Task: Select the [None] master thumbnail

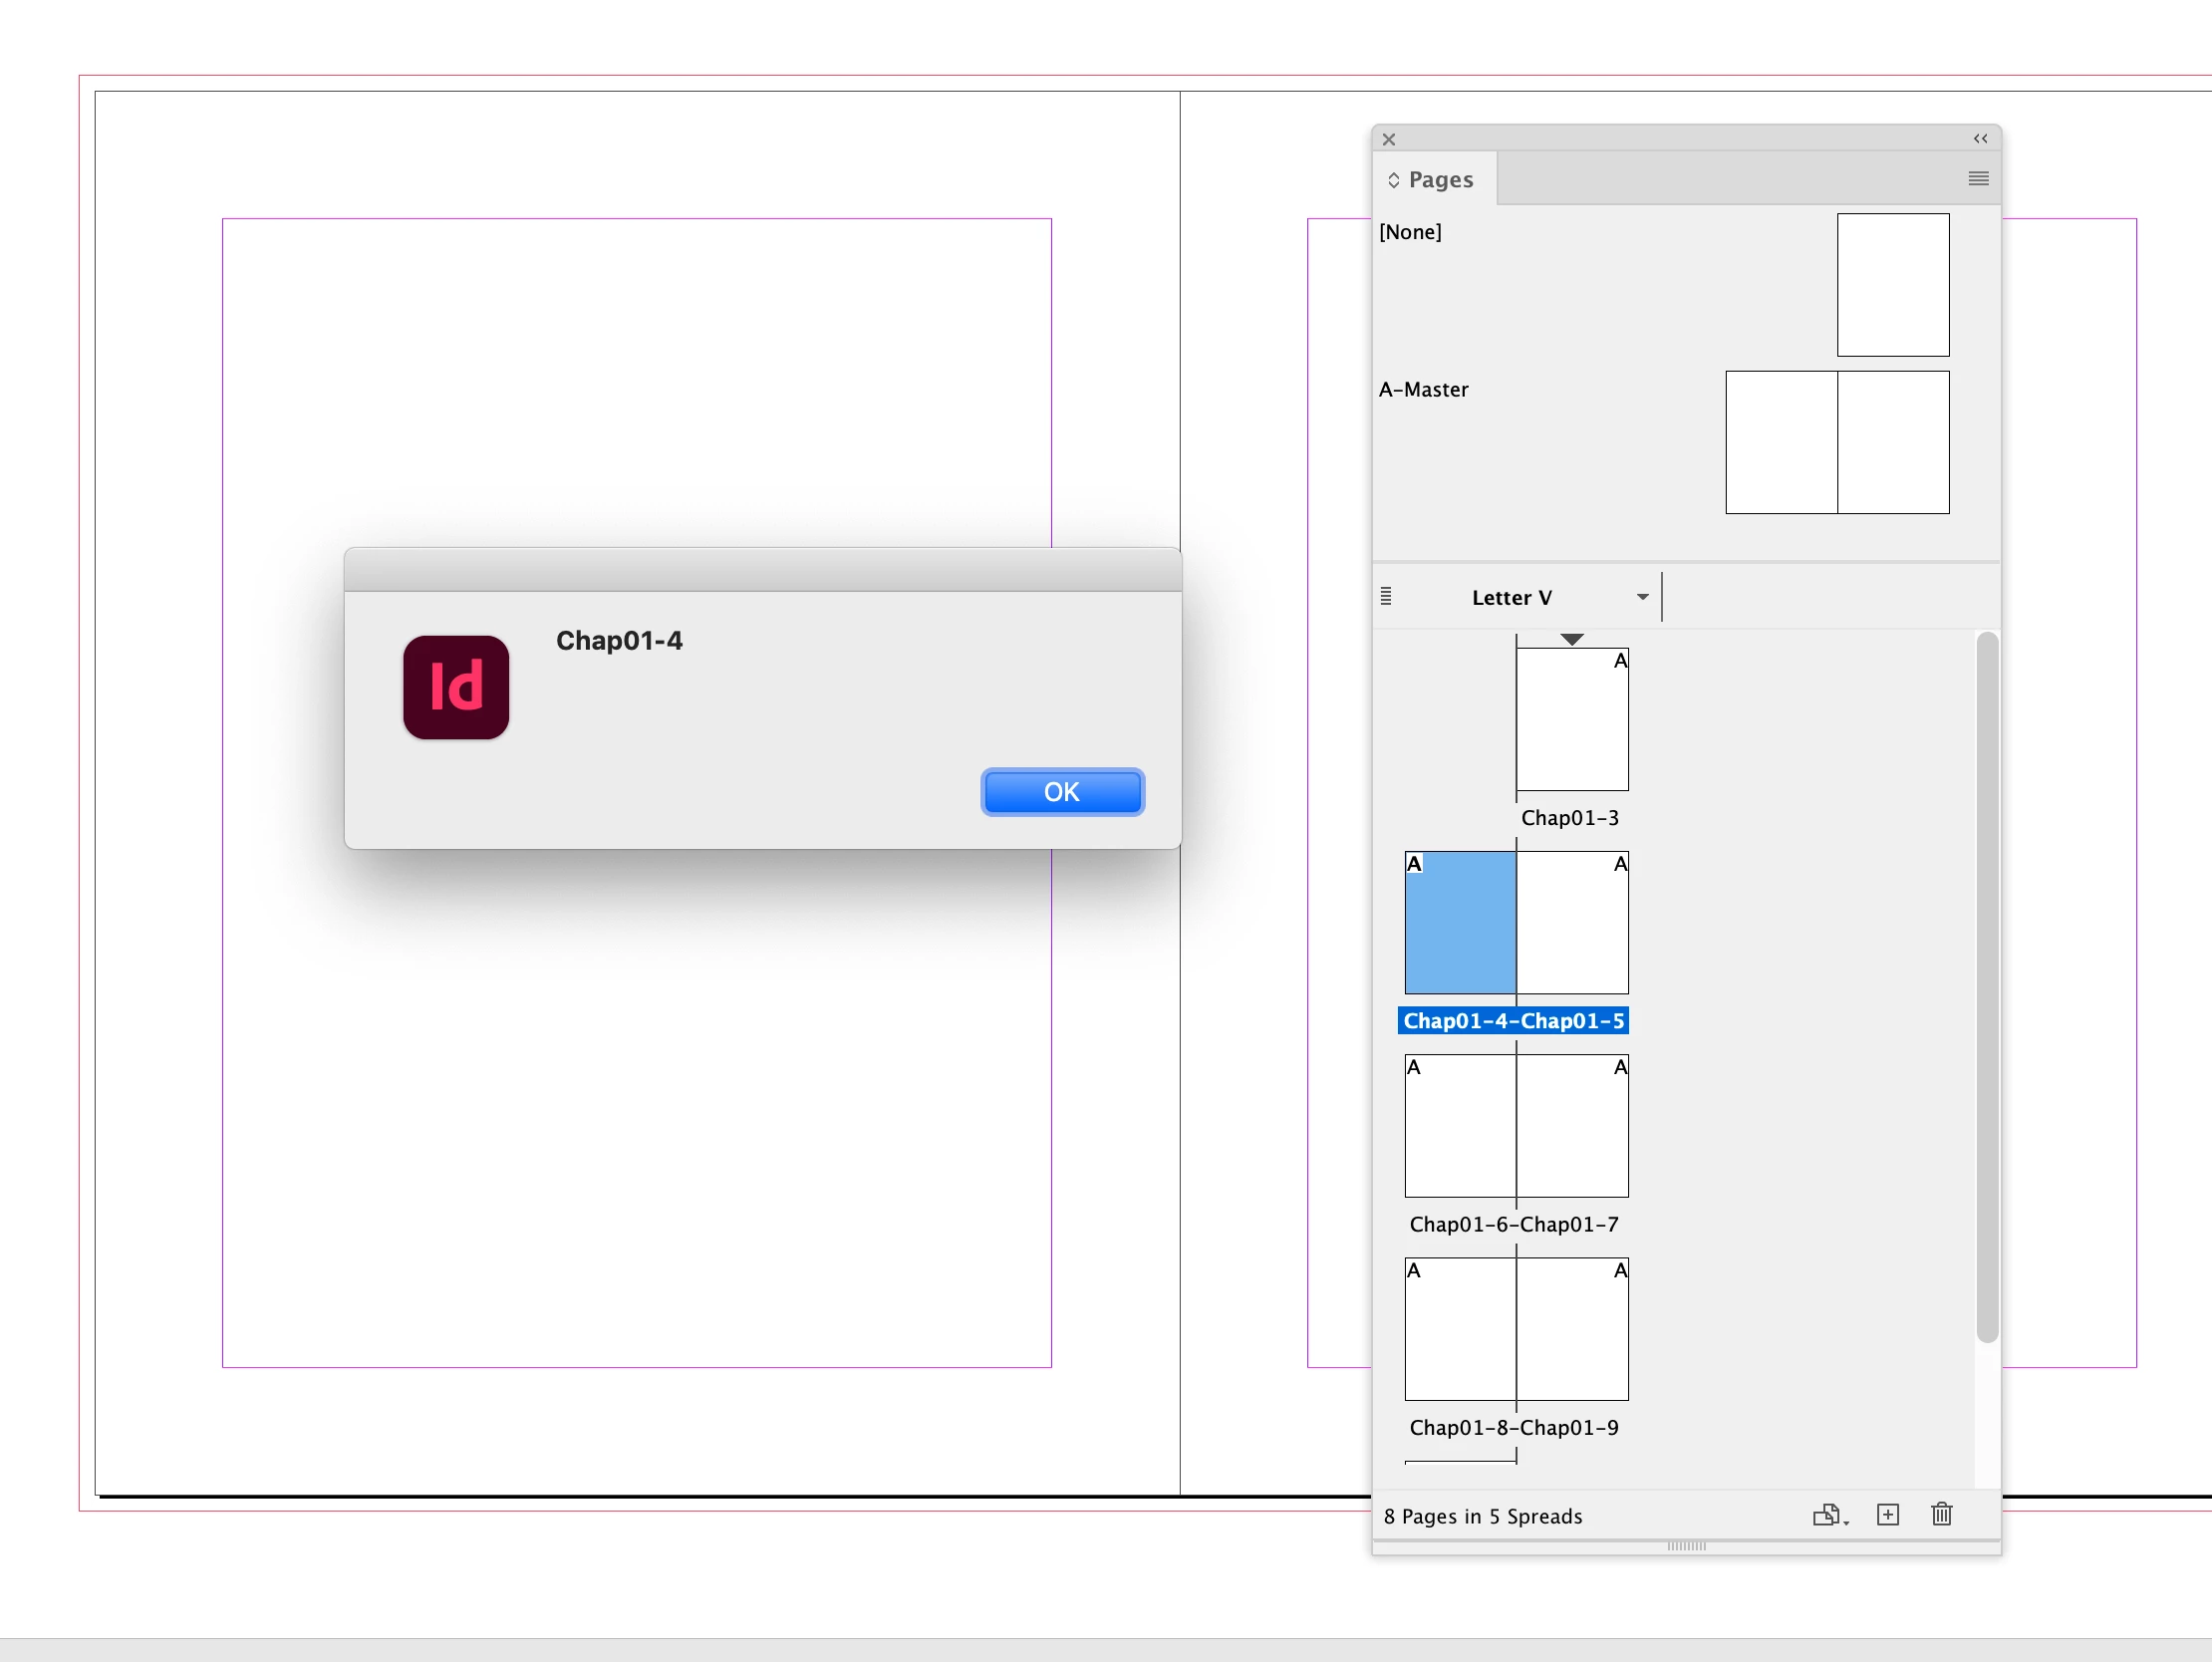Action: (x=1892, y=285)
